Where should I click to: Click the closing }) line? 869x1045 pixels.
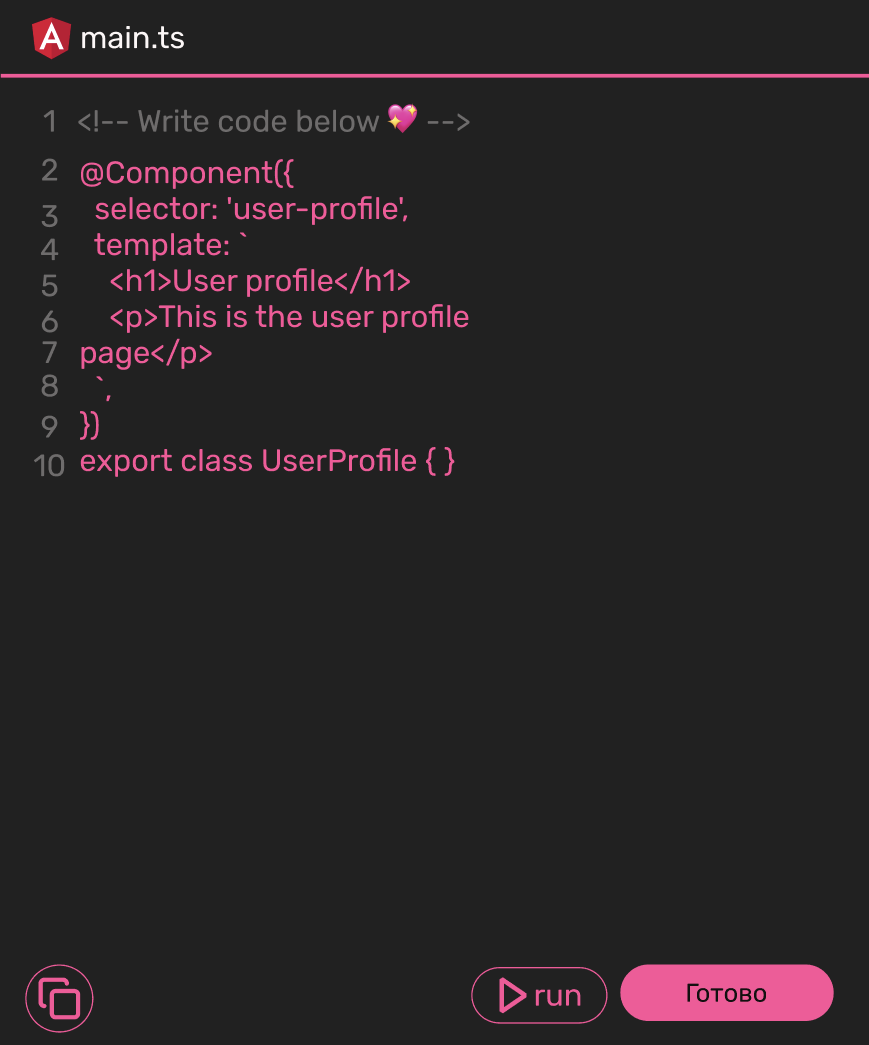click(90, 425)
